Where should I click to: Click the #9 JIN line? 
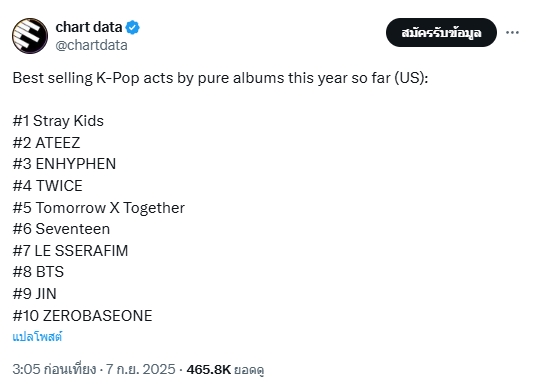pyautogui.click(x=35, y=294)
